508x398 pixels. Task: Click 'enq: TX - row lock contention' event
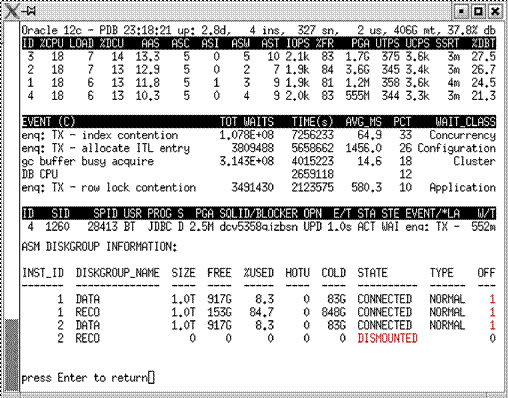[x=109, y=187]
